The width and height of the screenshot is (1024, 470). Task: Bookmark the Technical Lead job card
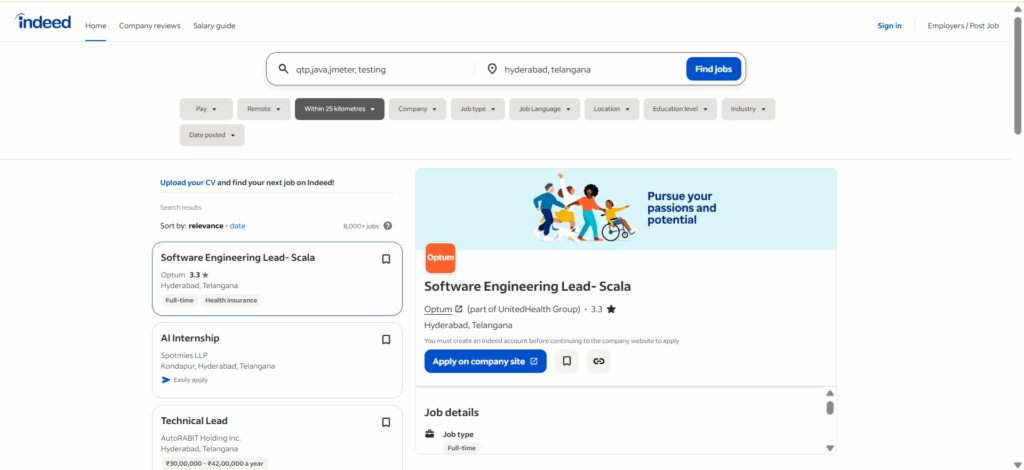tap(386, 422)
